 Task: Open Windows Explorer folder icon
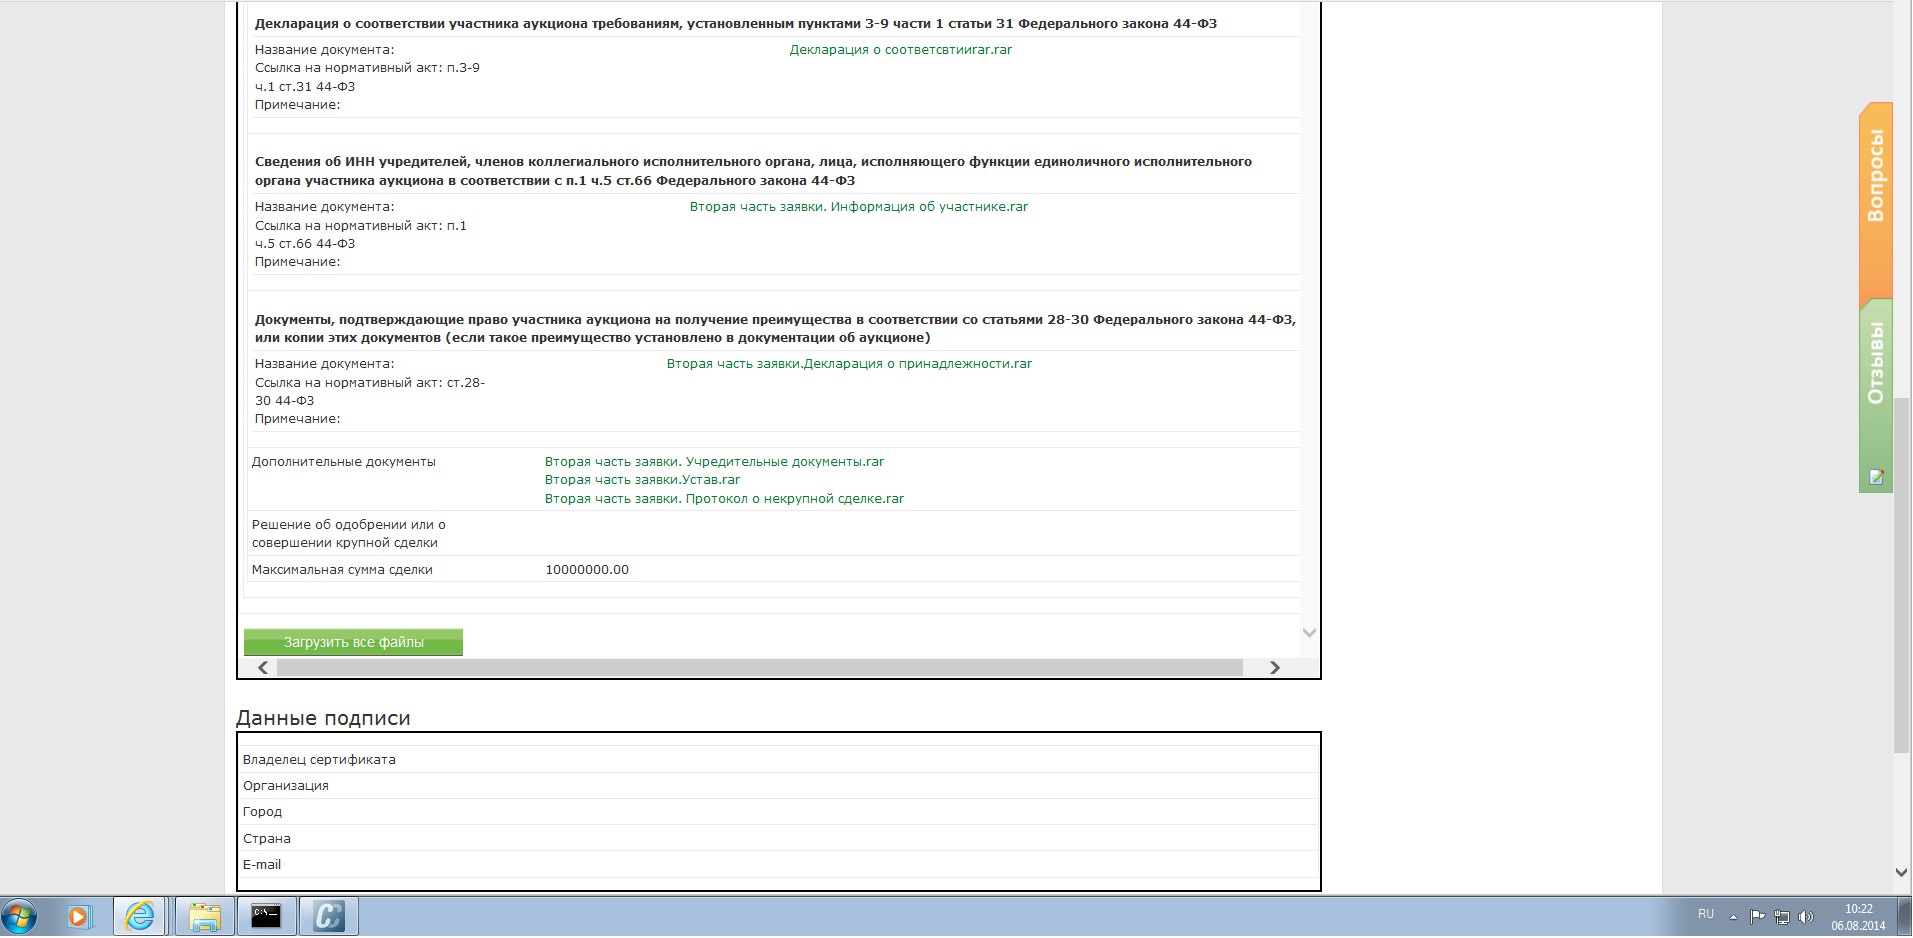(x=205, y=916)
